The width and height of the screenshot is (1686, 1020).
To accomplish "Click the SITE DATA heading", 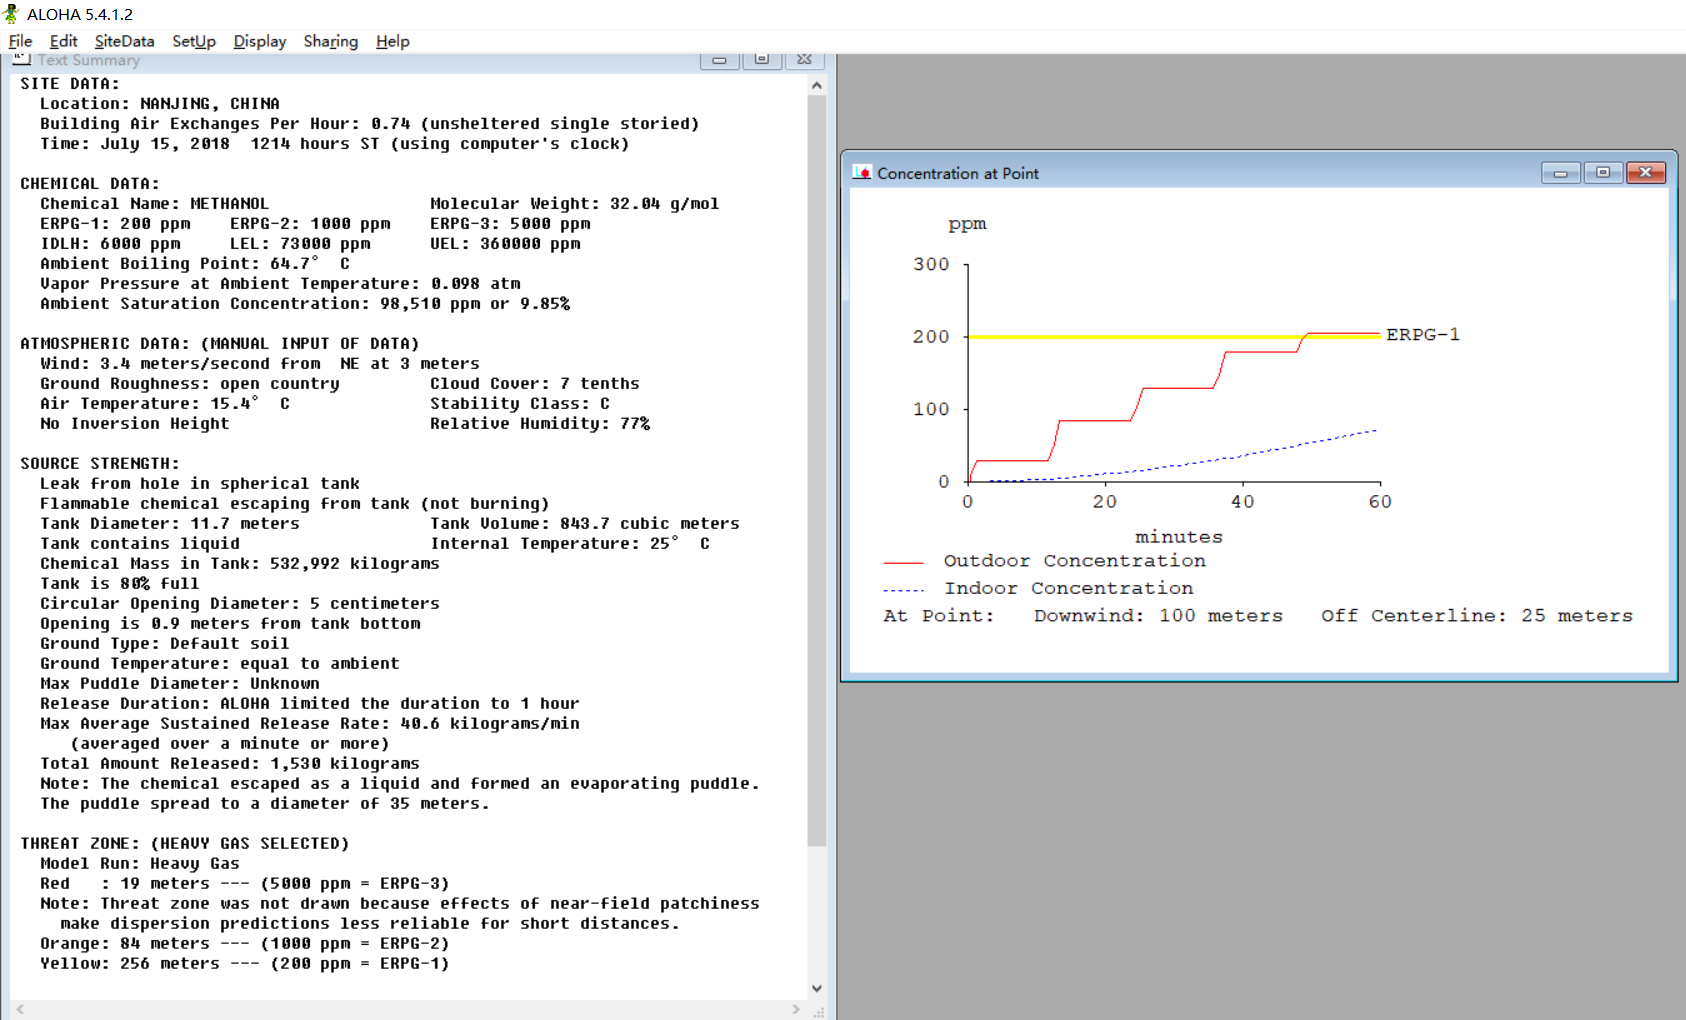I will click(70, 84).
